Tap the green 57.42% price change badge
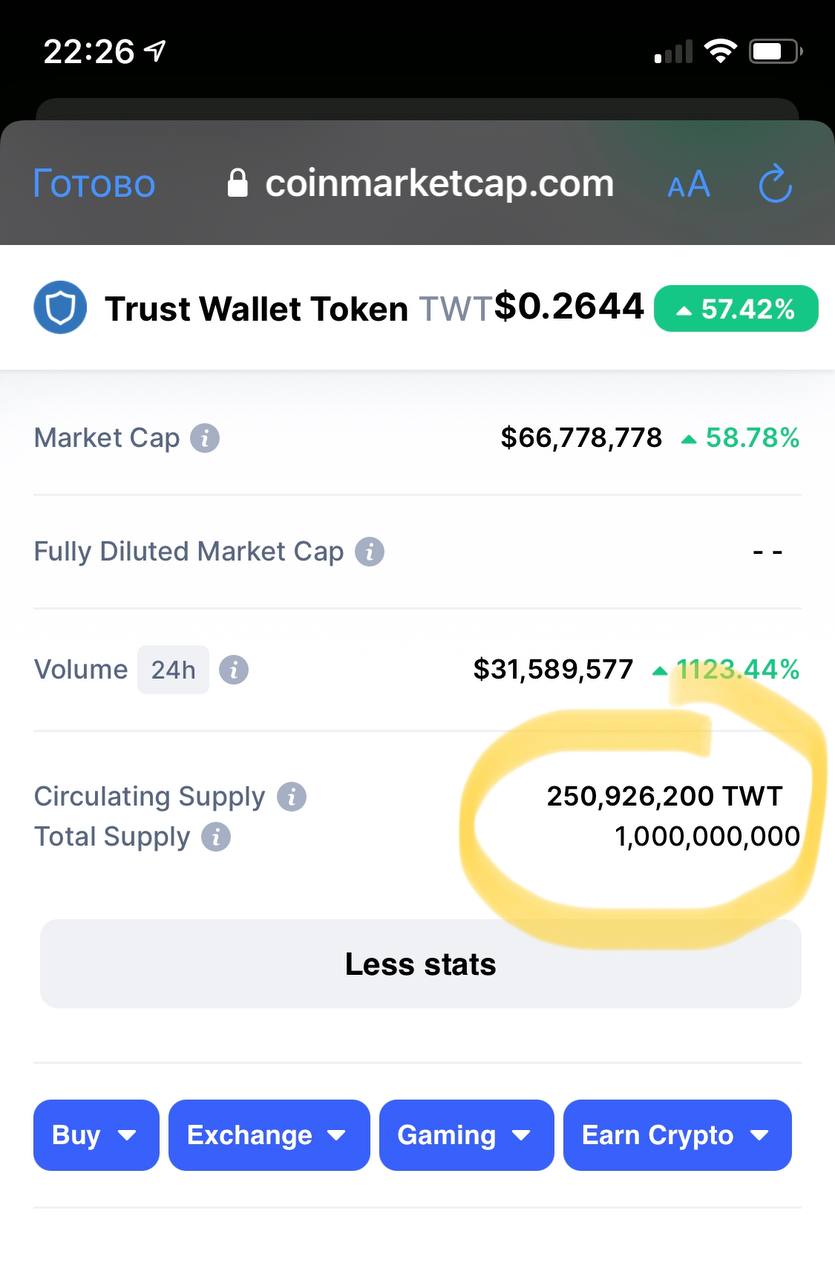 click(736, 309)
